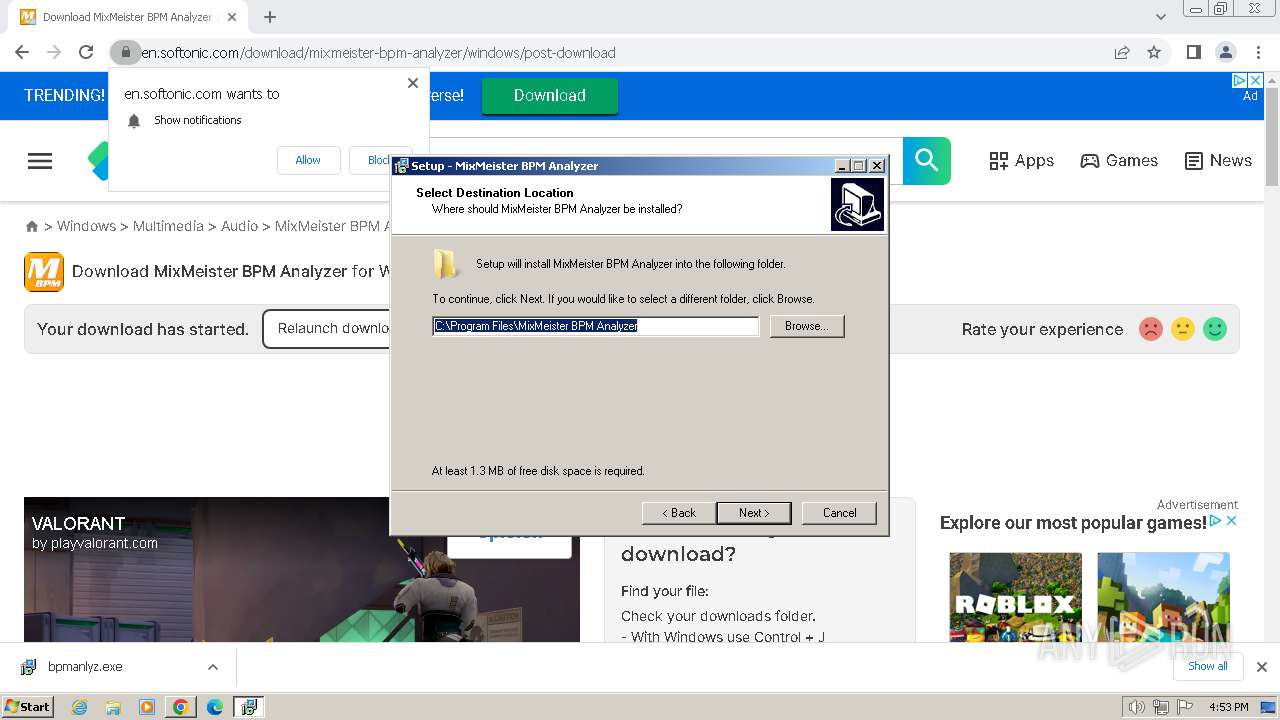Open the Valorant advertisement video
The image size is (1280, 720).
[302, 570]
